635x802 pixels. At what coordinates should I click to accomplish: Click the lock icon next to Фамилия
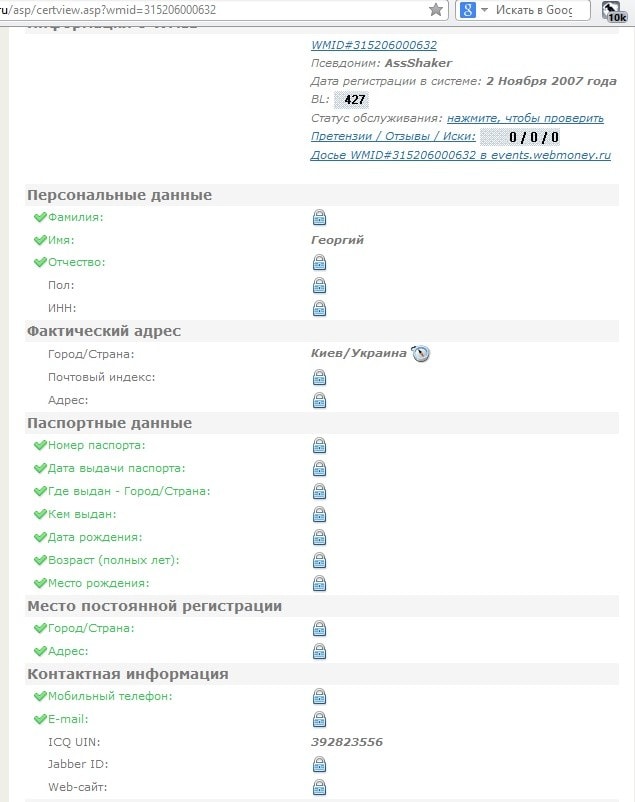(x=319, y=217)
